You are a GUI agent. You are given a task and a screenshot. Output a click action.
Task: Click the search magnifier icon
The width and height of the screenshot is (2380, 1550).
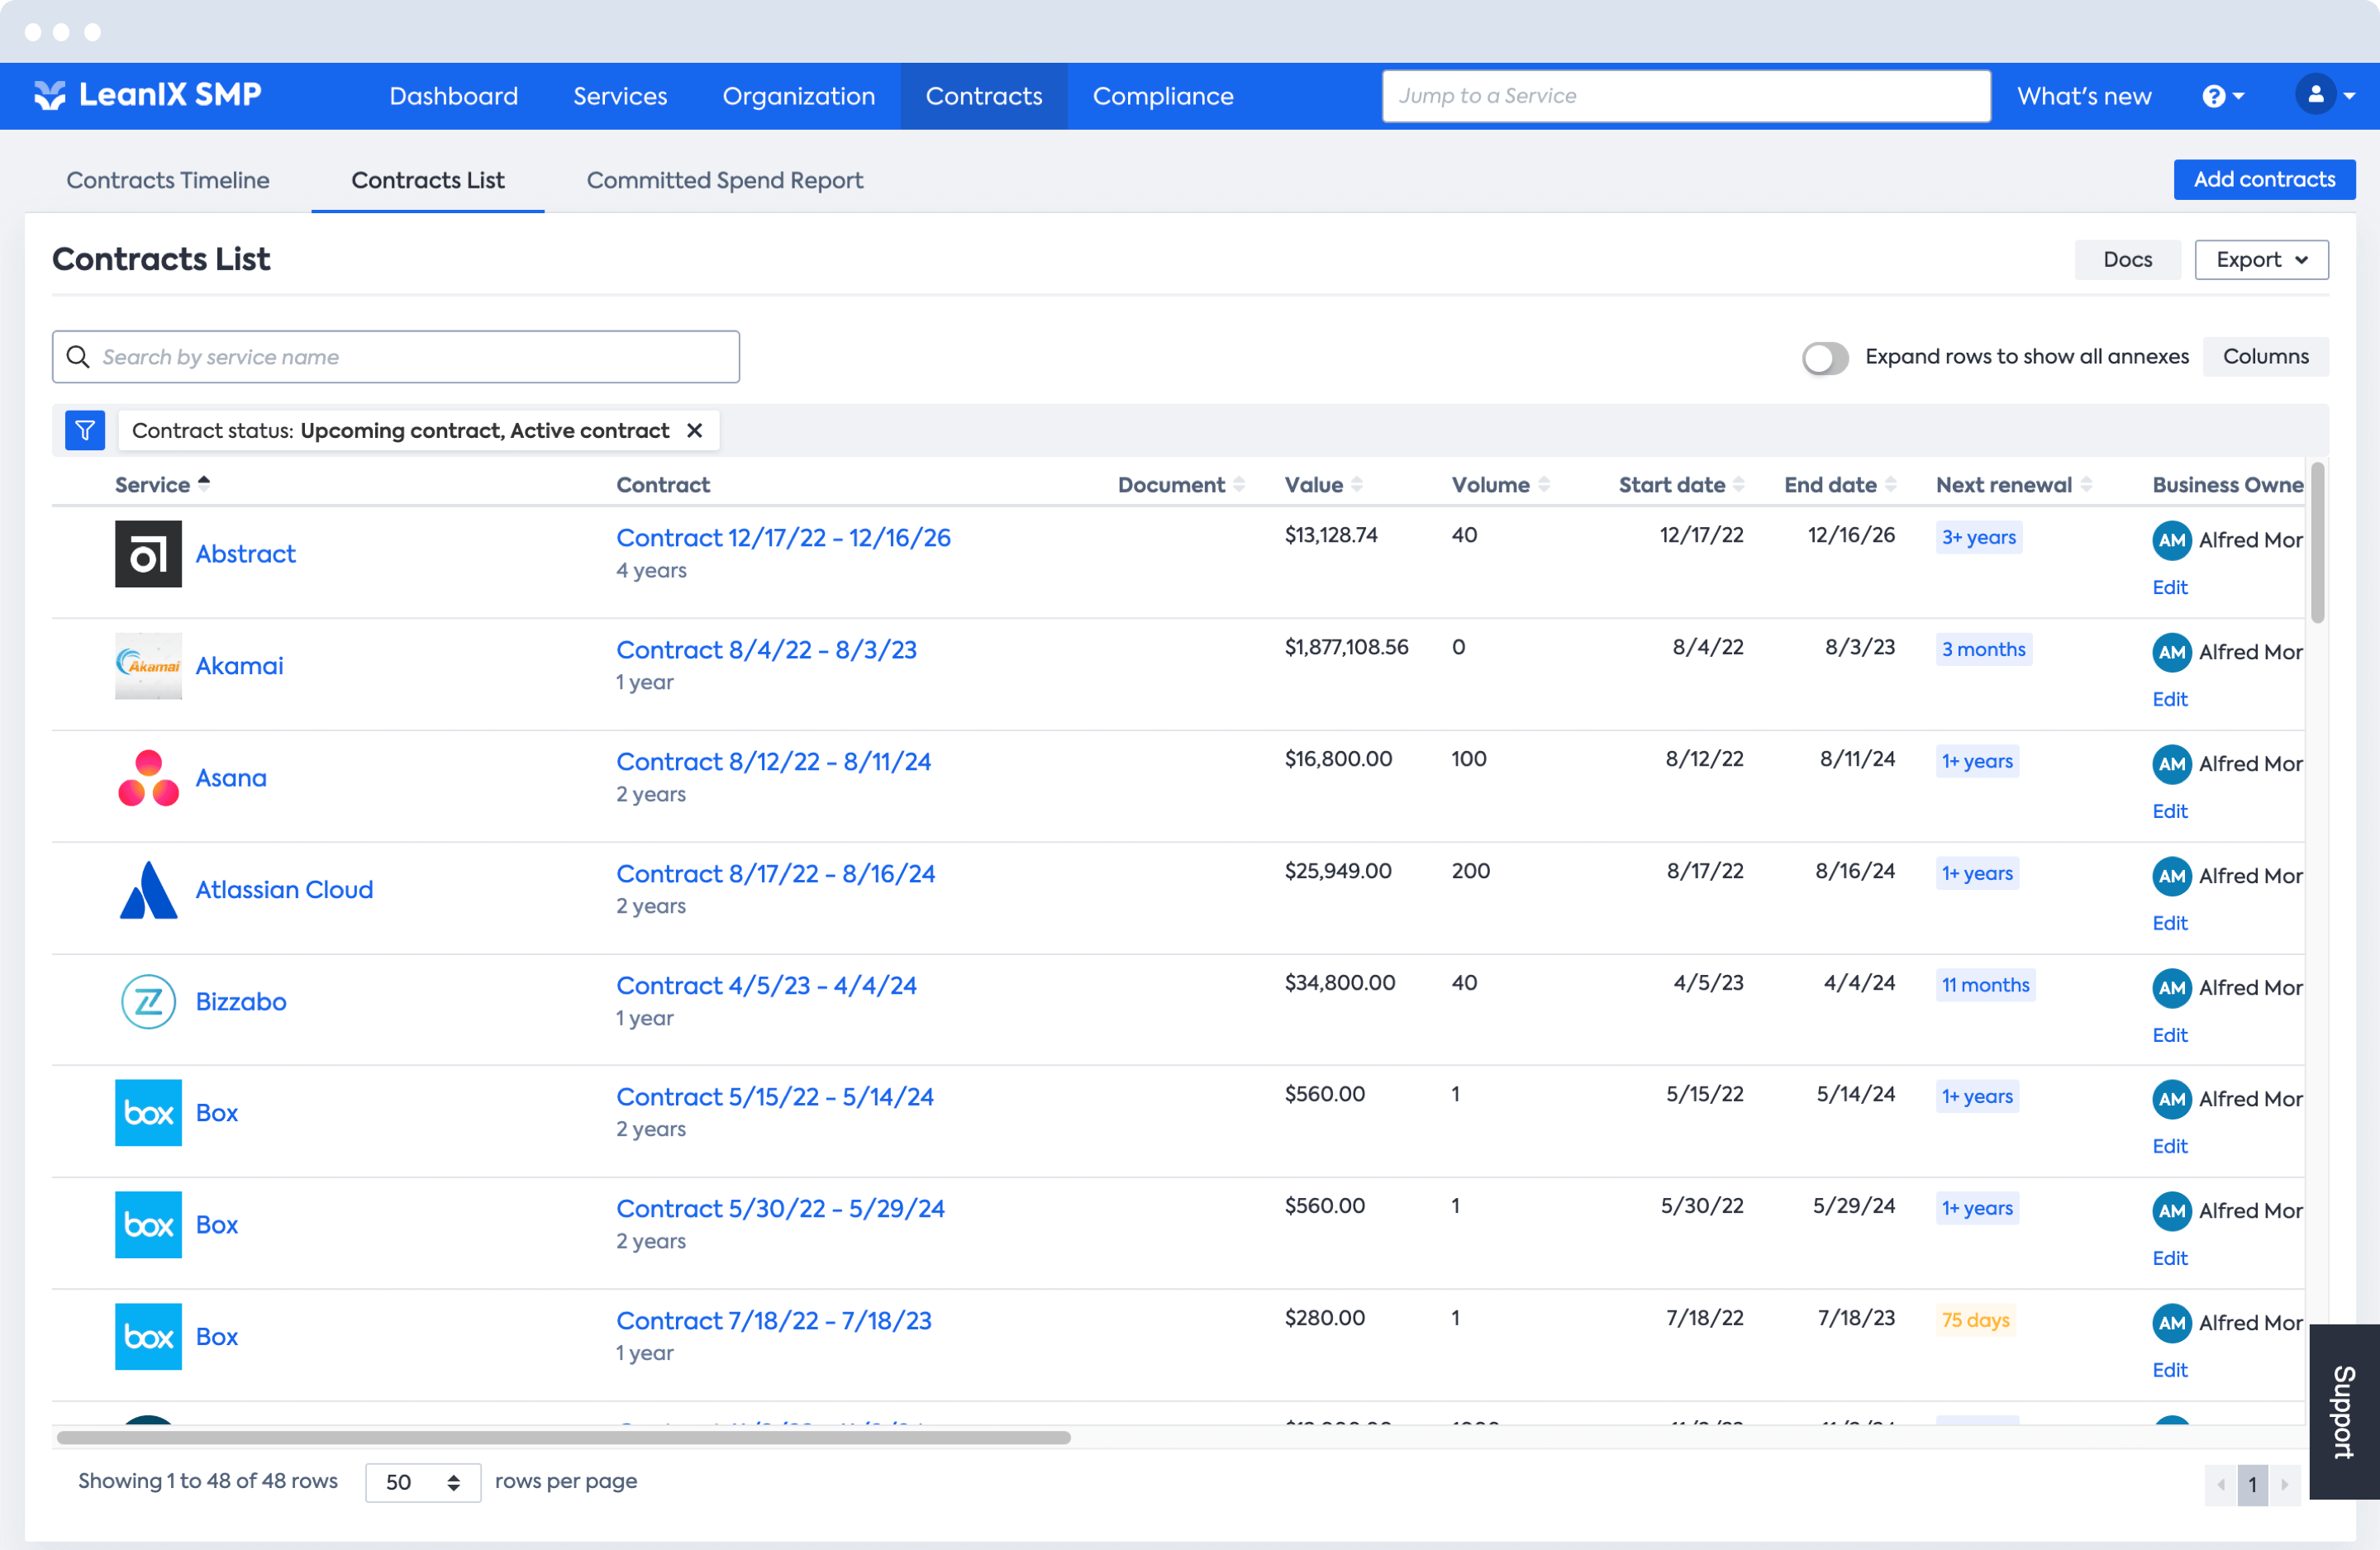pos(78,356)
